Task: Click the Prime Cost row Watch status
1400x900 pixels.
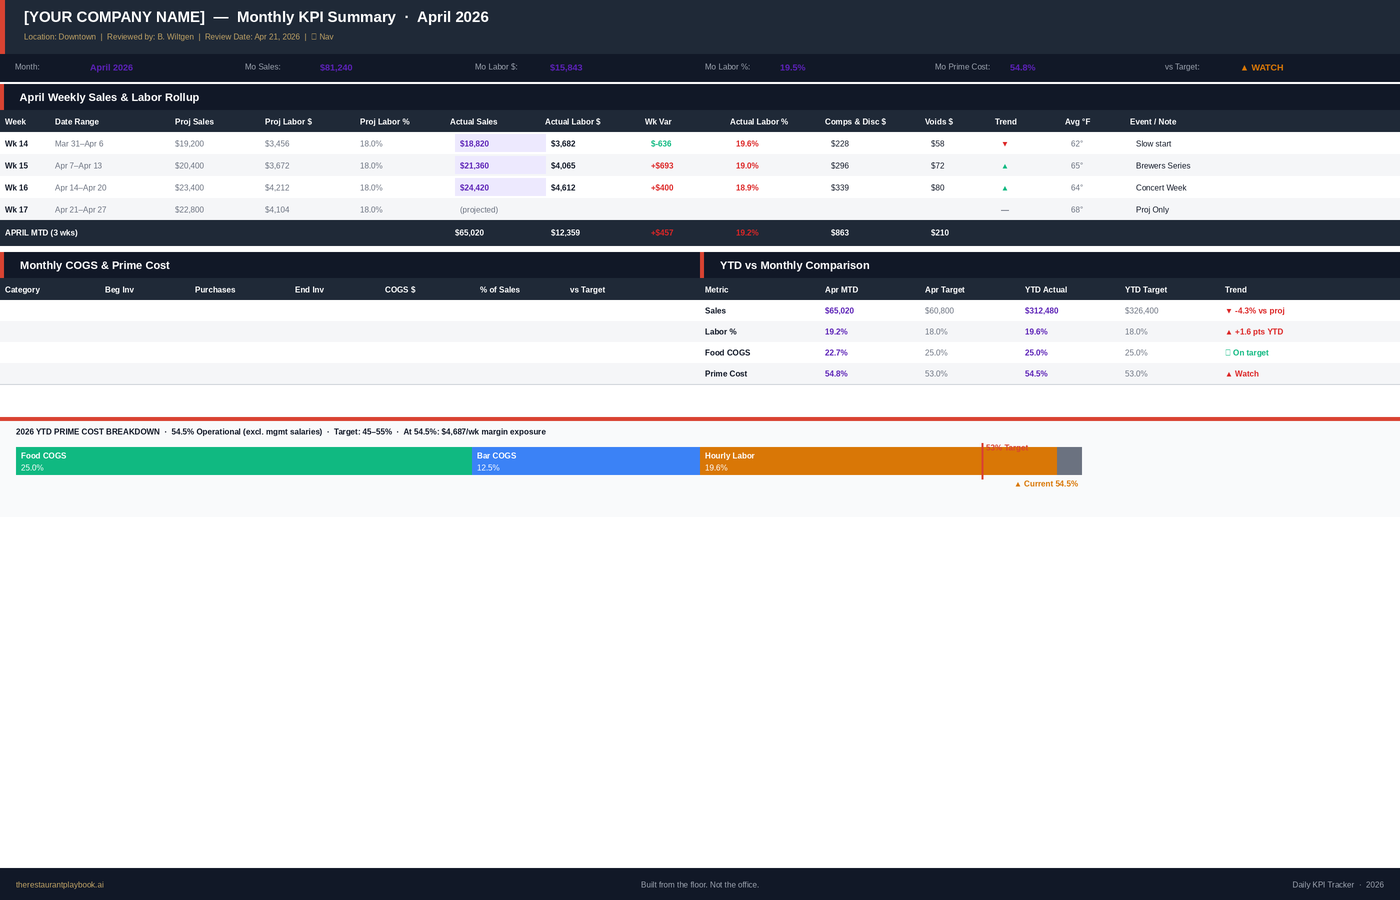Action: click(x=1242, y=374)
